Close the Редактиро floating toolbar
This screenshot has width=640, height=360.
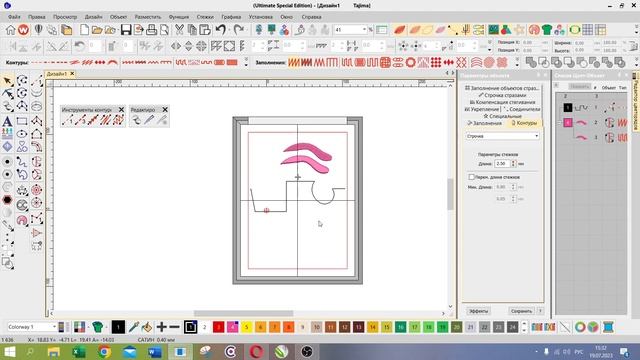pos(165,109)
